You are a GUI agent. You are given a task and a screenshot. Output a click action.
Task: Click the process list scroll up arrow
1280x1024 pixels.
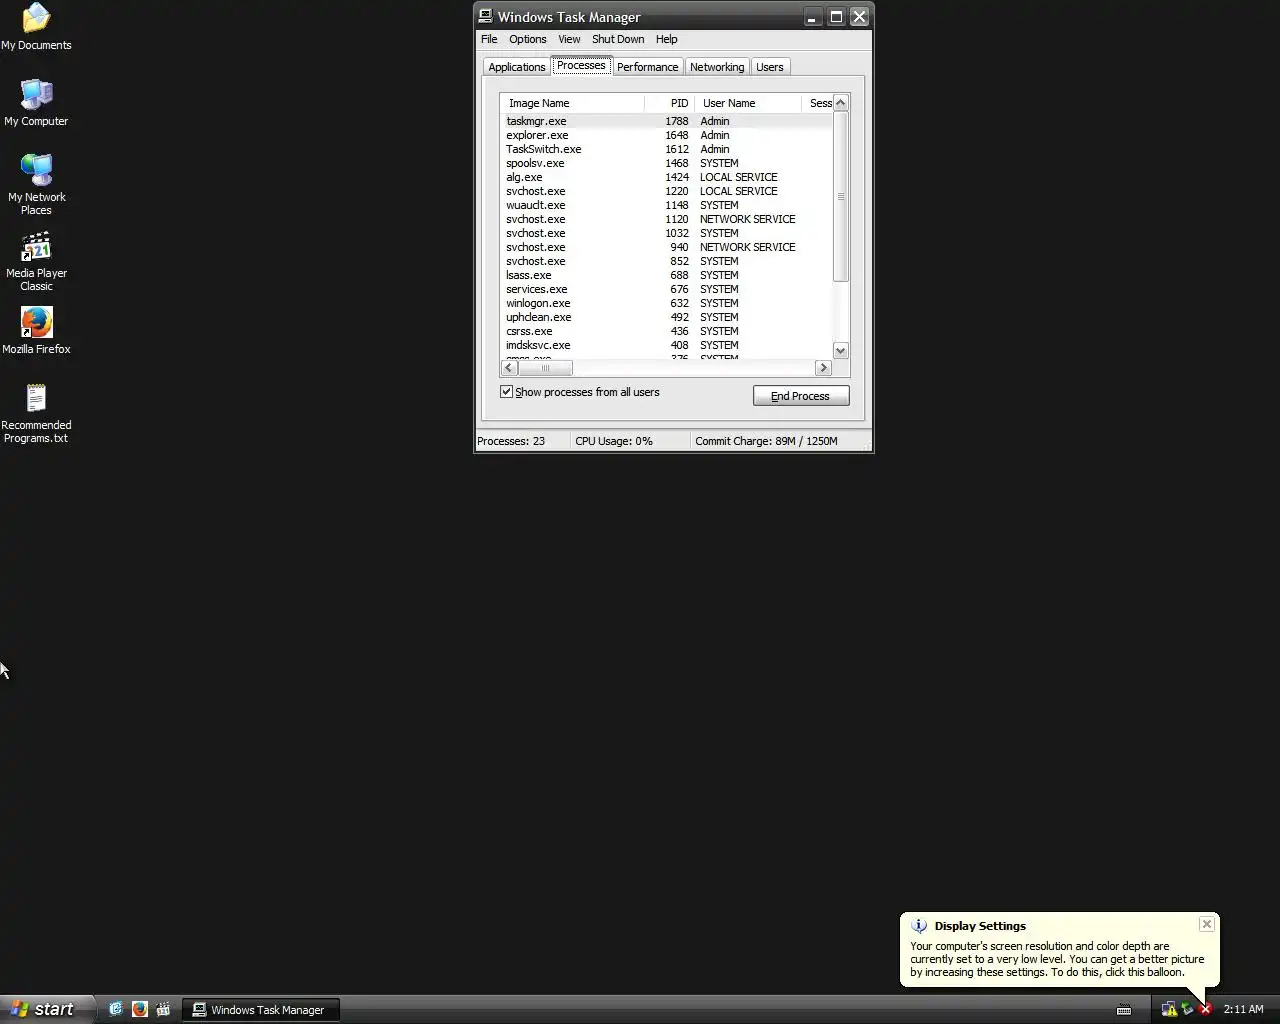(841, 103)
